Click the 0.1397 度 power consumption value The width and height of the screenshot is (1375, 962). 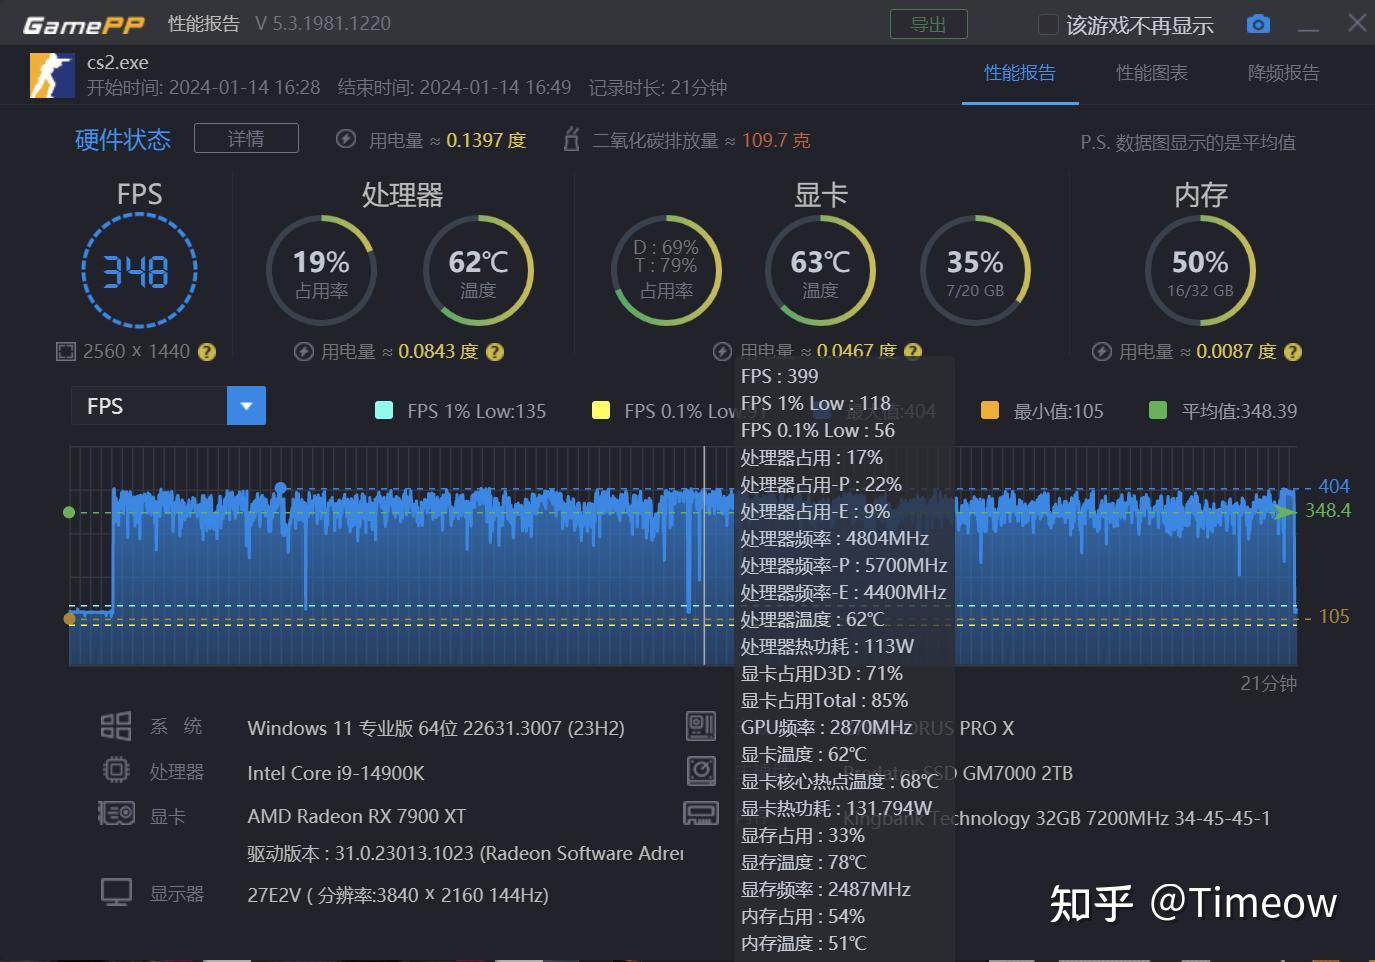[486, 140]
